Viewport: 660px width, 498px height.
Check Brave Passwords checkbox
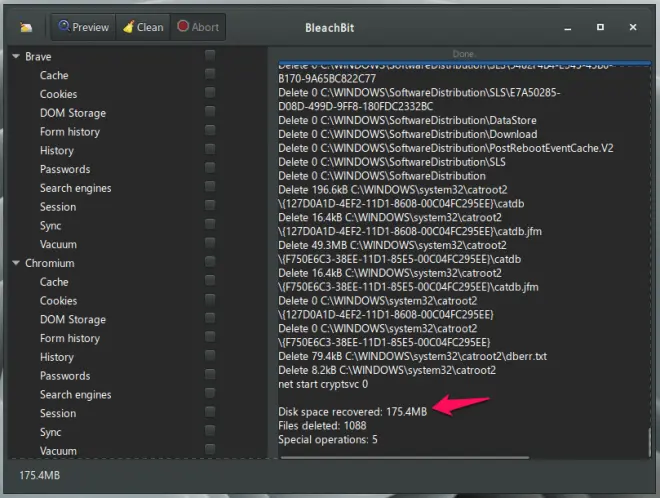210,168
